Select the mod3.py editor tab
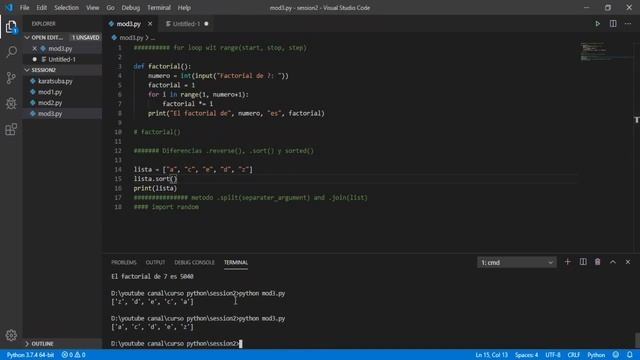The height and width of the screenshot is (360, 640). click(129, 24)
